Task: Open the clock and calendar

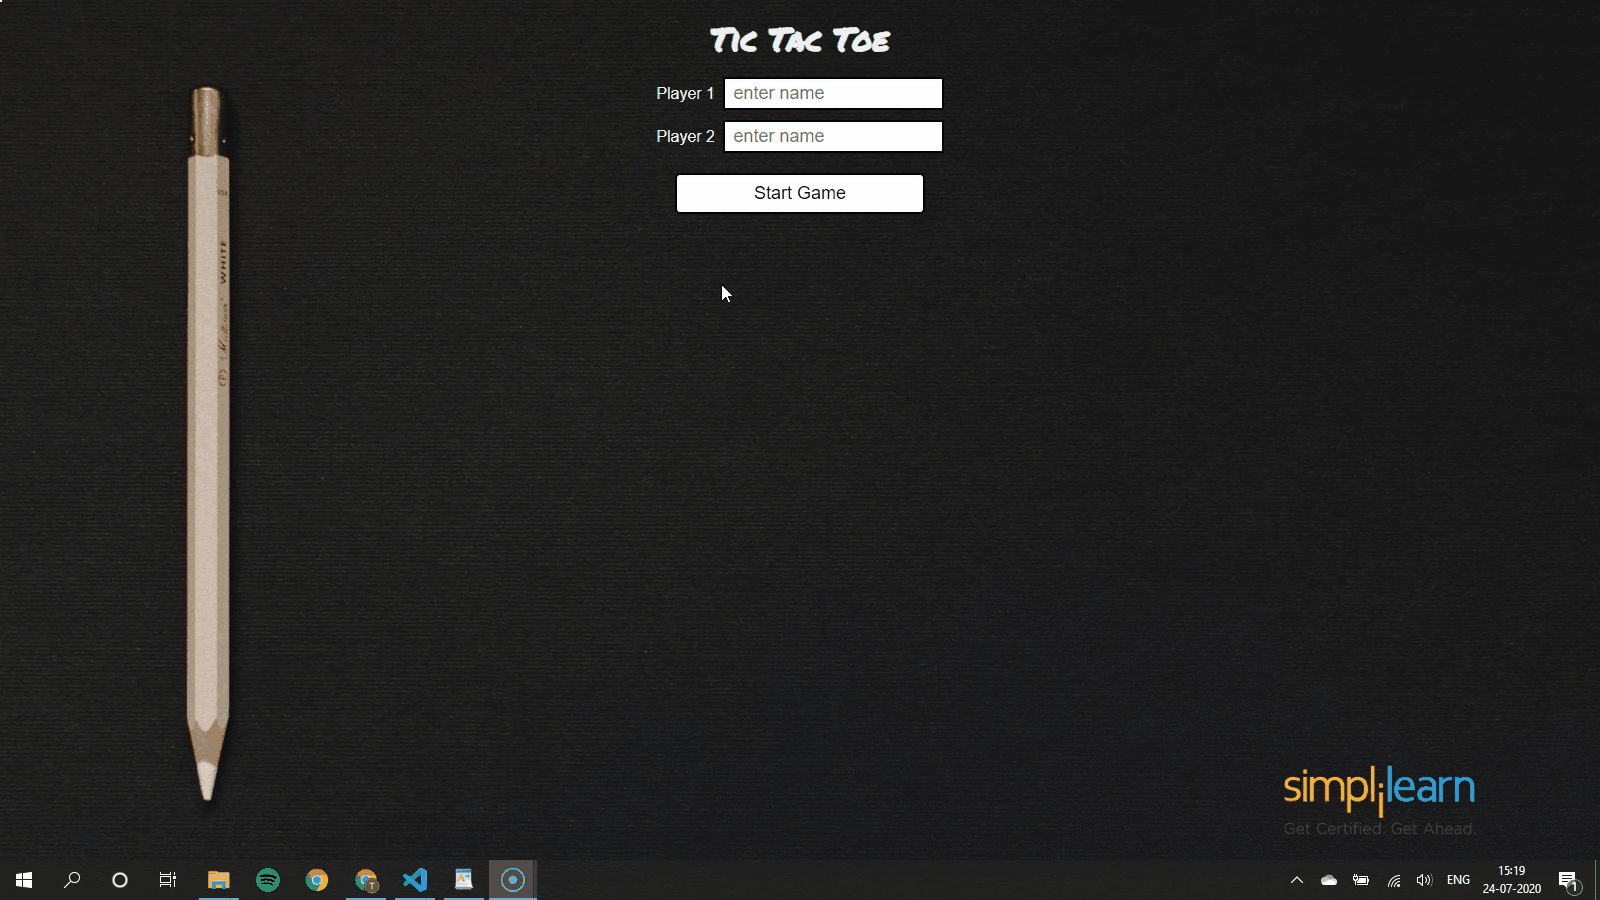Action: [1510, 880]
